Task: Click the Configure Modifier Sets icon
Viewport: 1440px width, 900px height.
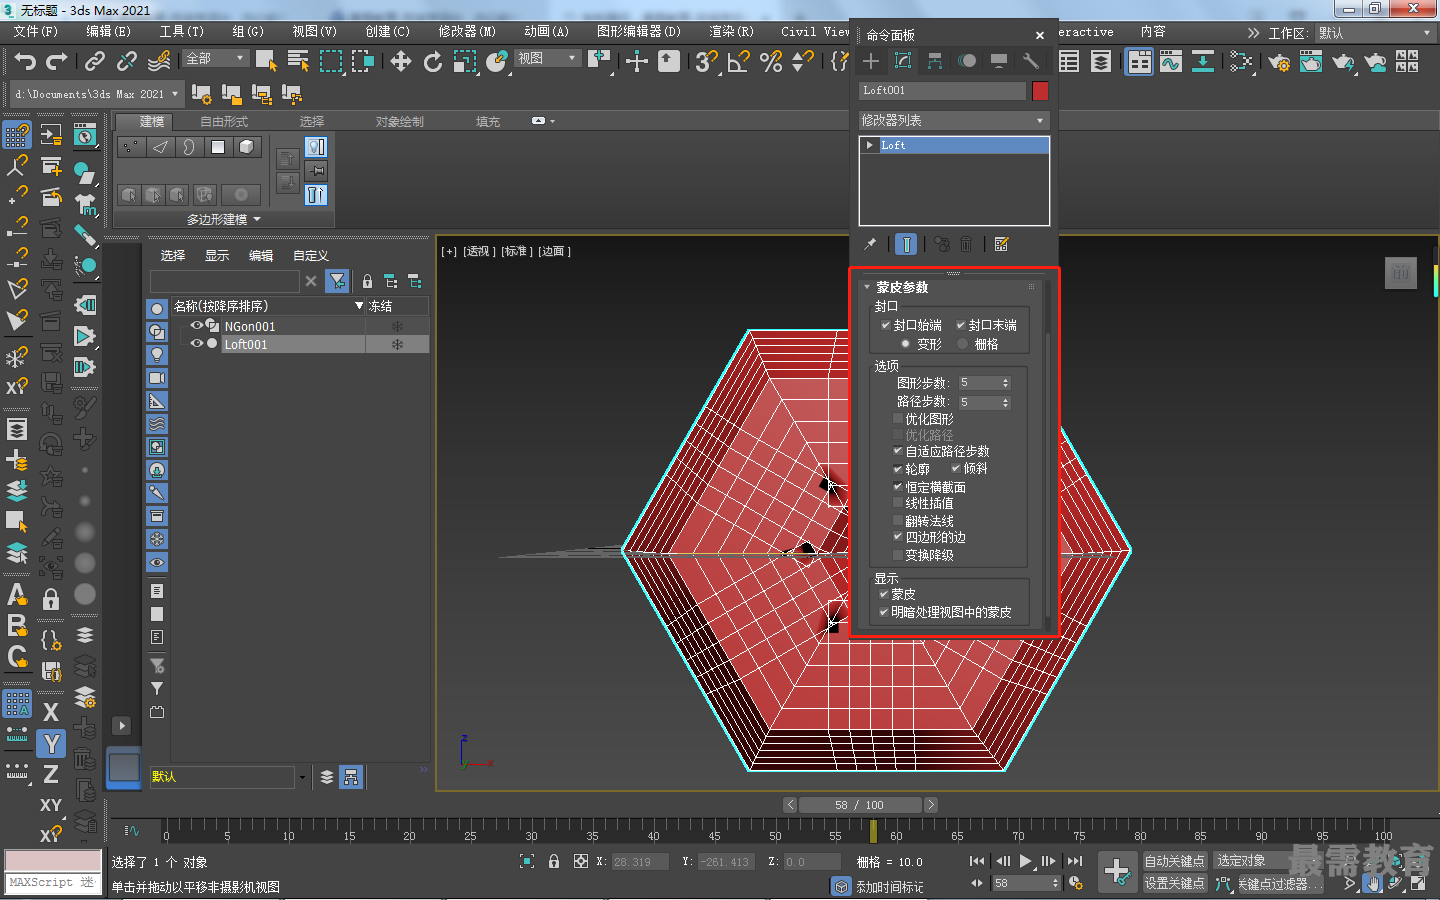Action: (x=1001, y=244)
